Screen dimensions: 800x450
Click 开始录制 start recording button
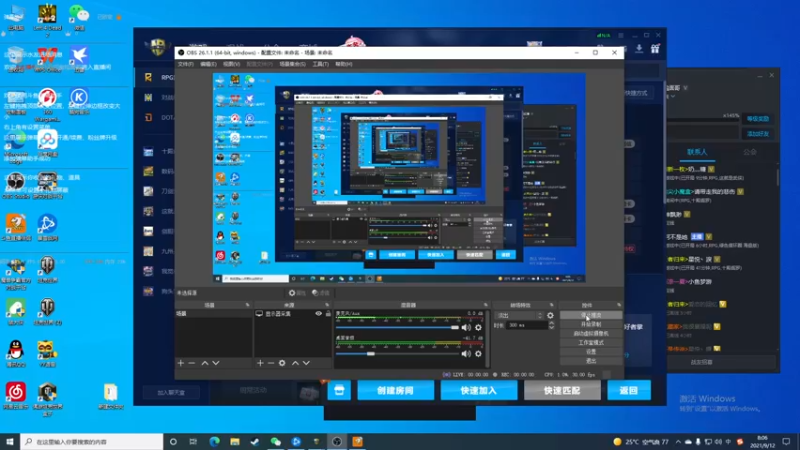(x=591, y=324)
